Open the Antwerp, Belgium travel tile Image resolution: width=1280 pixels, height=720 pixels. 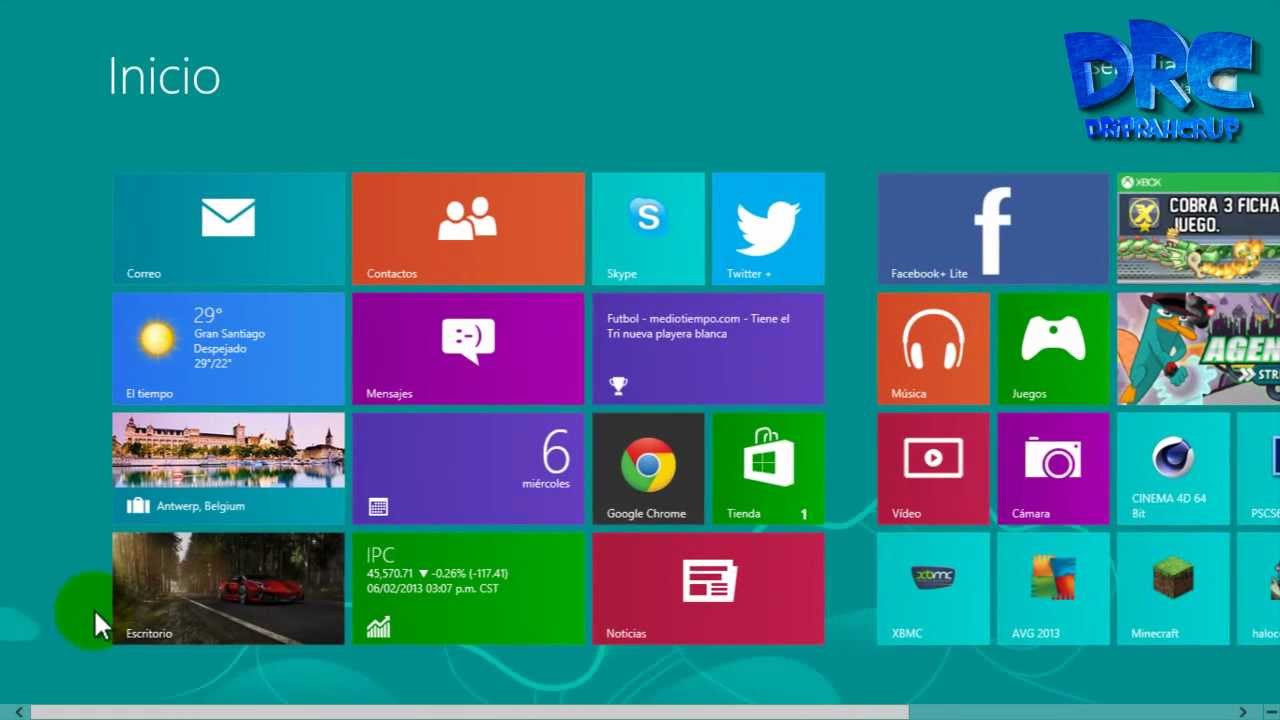(x=229, y=469)
